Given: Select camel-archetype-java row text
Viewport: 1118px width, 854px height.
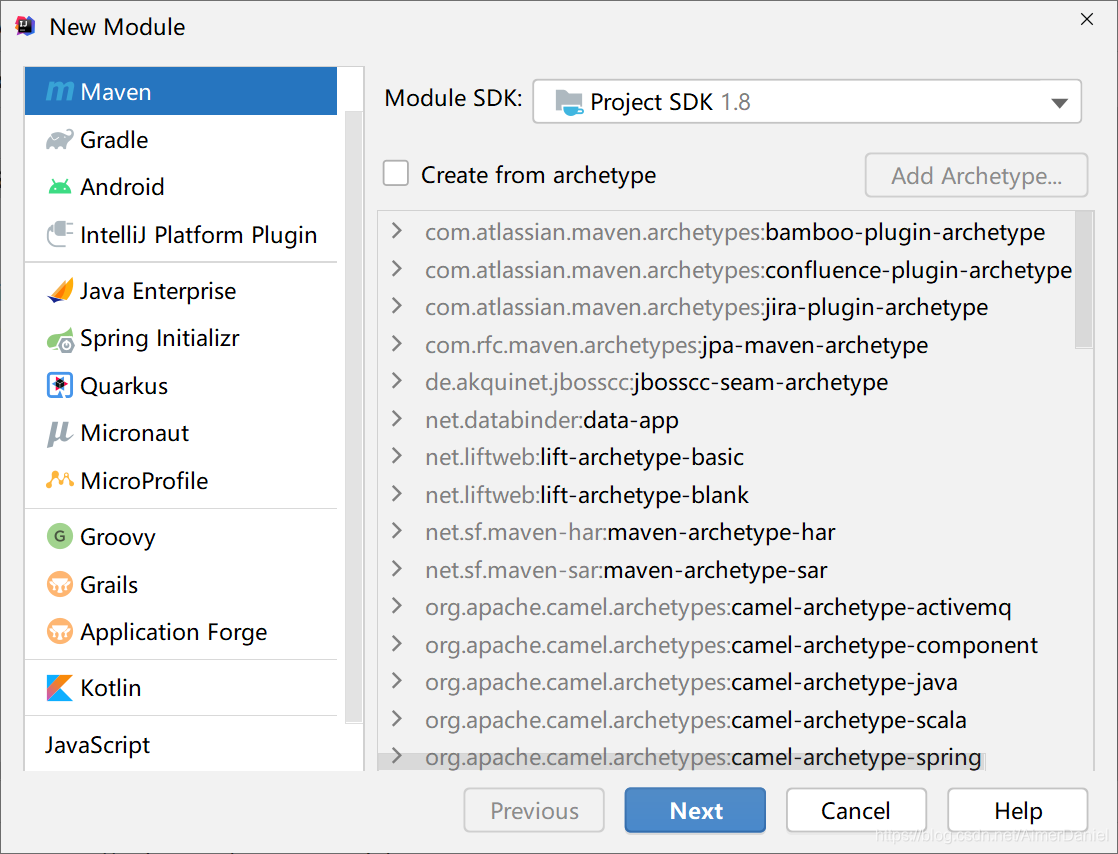Looking at the screenshot, I should 691,682.
